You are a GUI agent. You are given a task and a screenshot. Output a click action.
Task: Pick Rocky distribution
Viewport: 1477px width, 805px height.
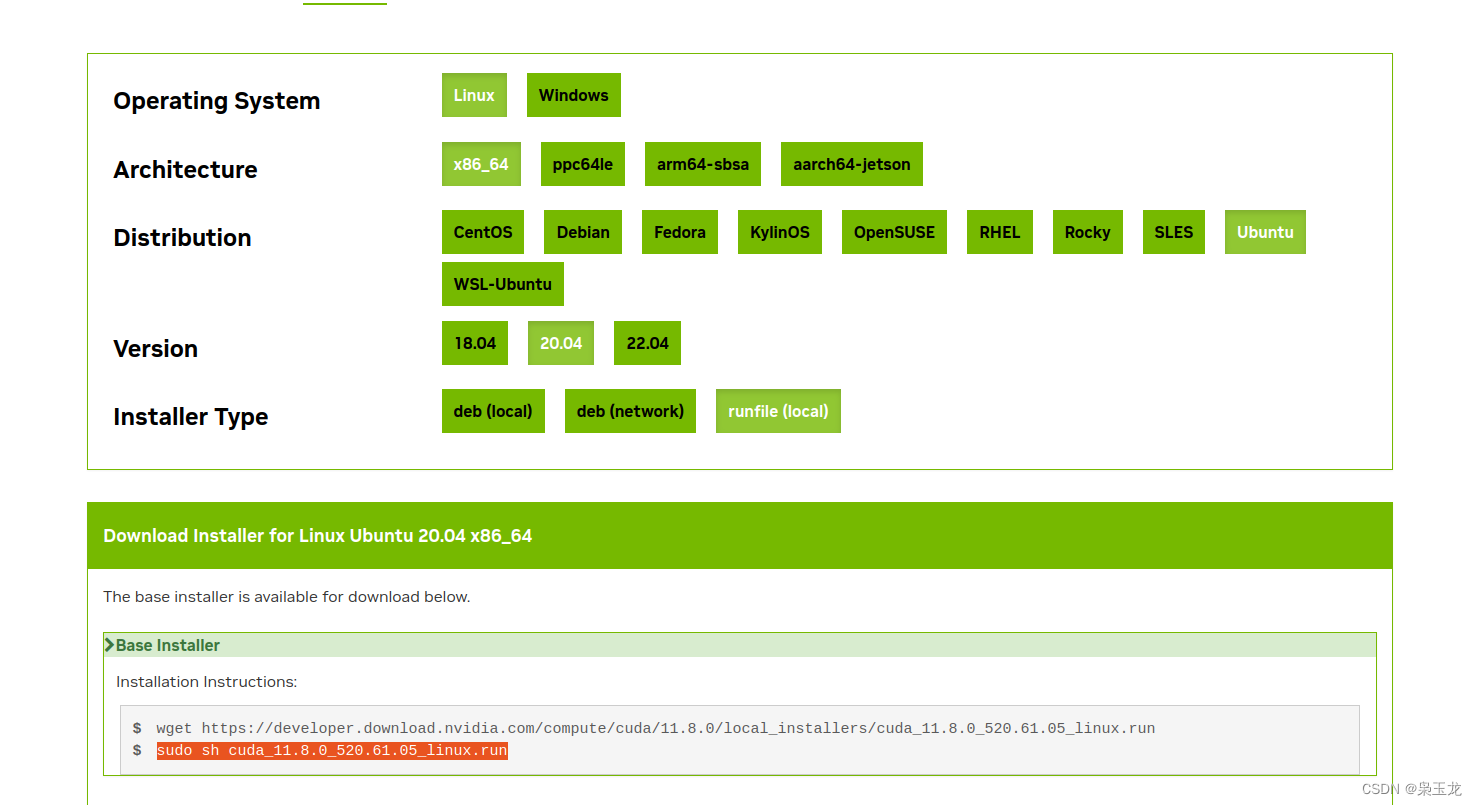point(1088,232)
